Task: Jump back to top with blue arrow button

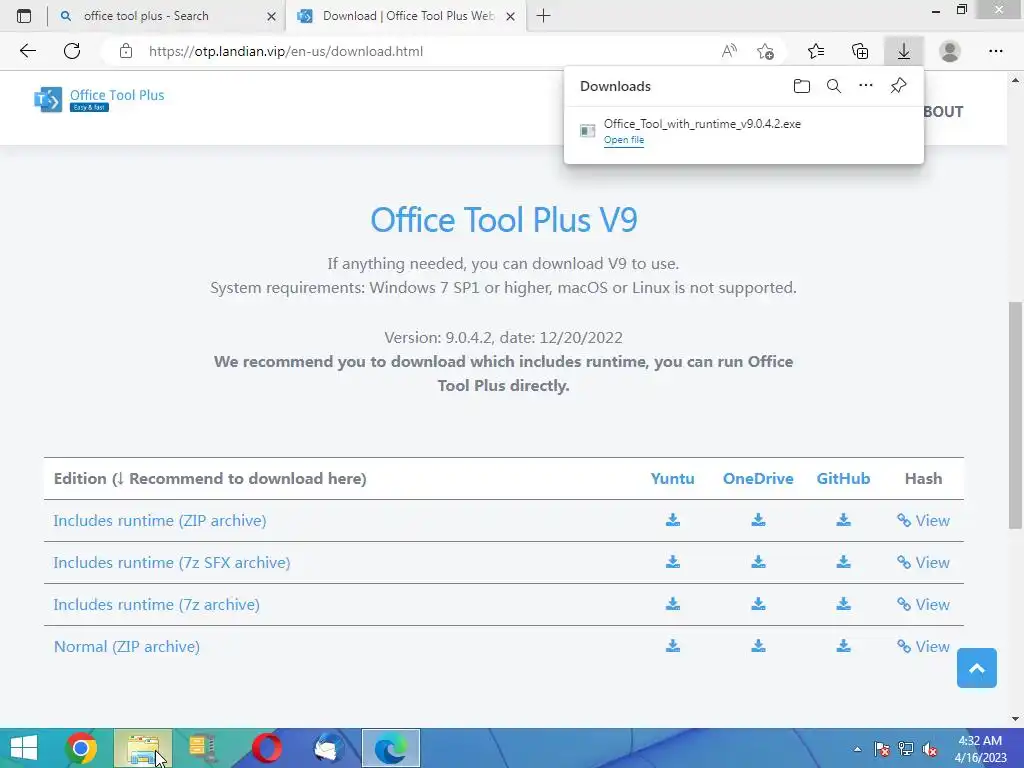Action: point(977,667)
